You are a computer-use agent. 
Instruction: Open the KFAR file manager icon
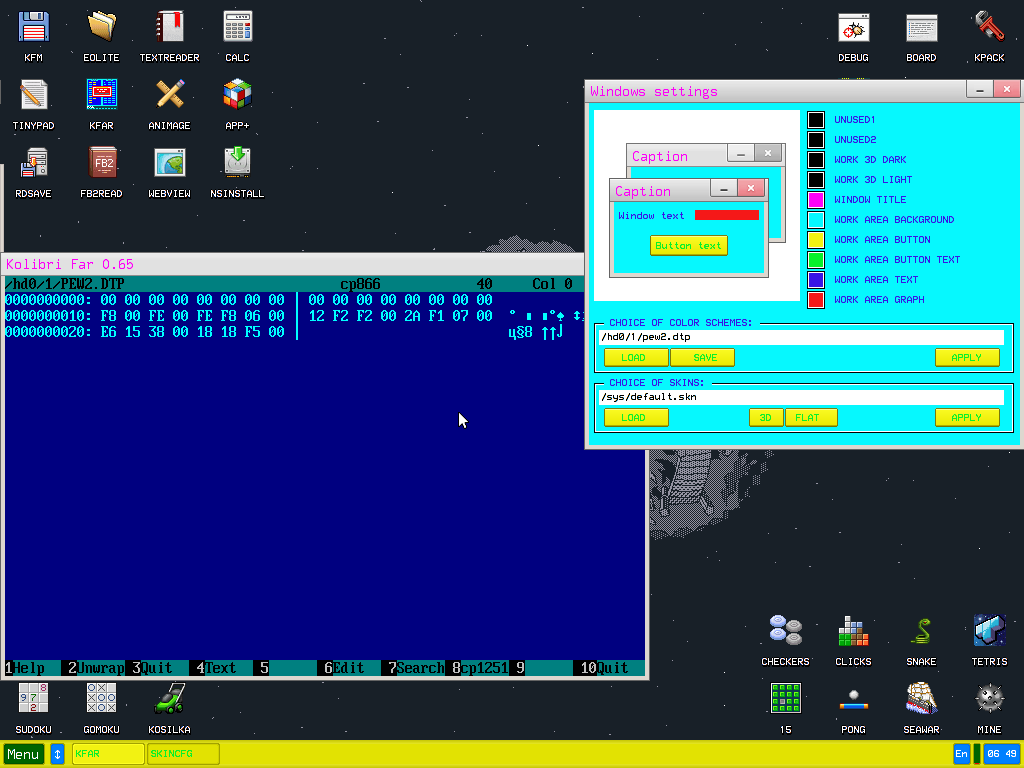(x=101, y=95)
